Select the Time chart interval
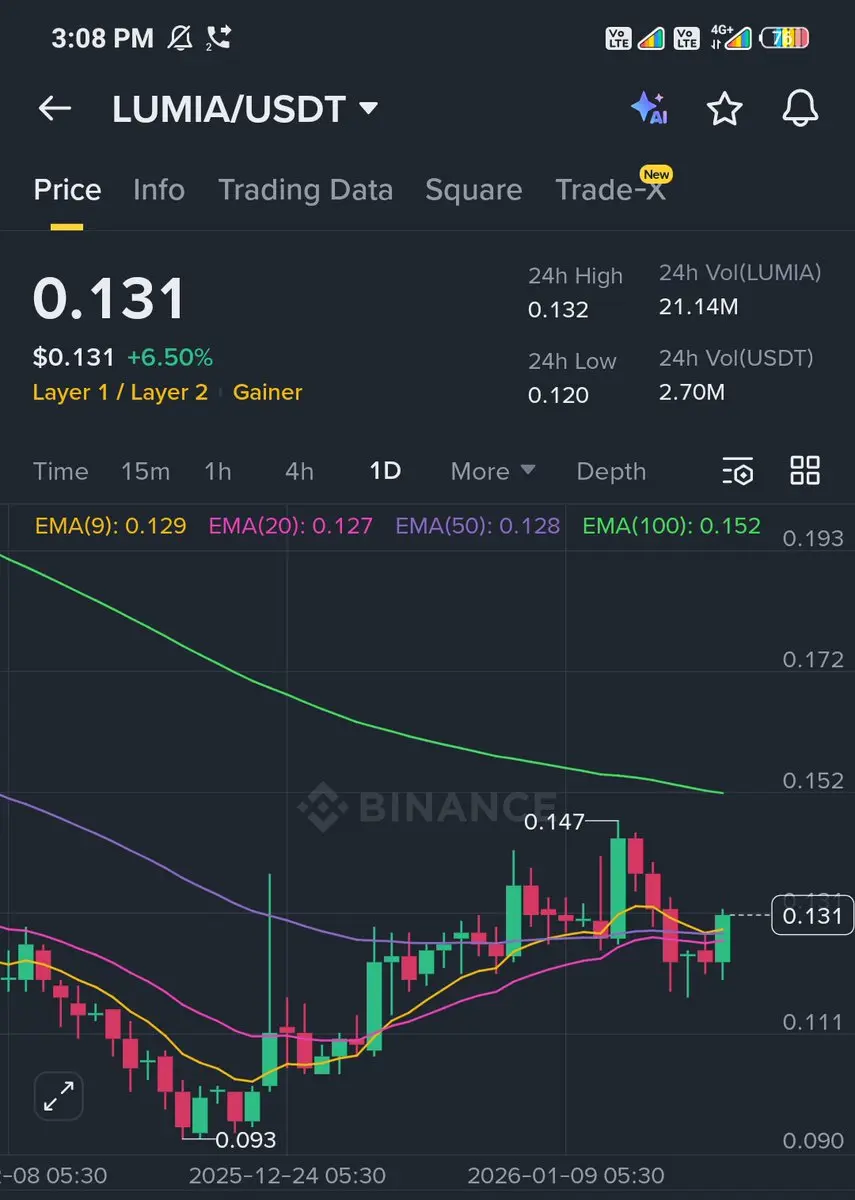The width and height of the screenshot is (855, 1200). click(x=60, y=471)
